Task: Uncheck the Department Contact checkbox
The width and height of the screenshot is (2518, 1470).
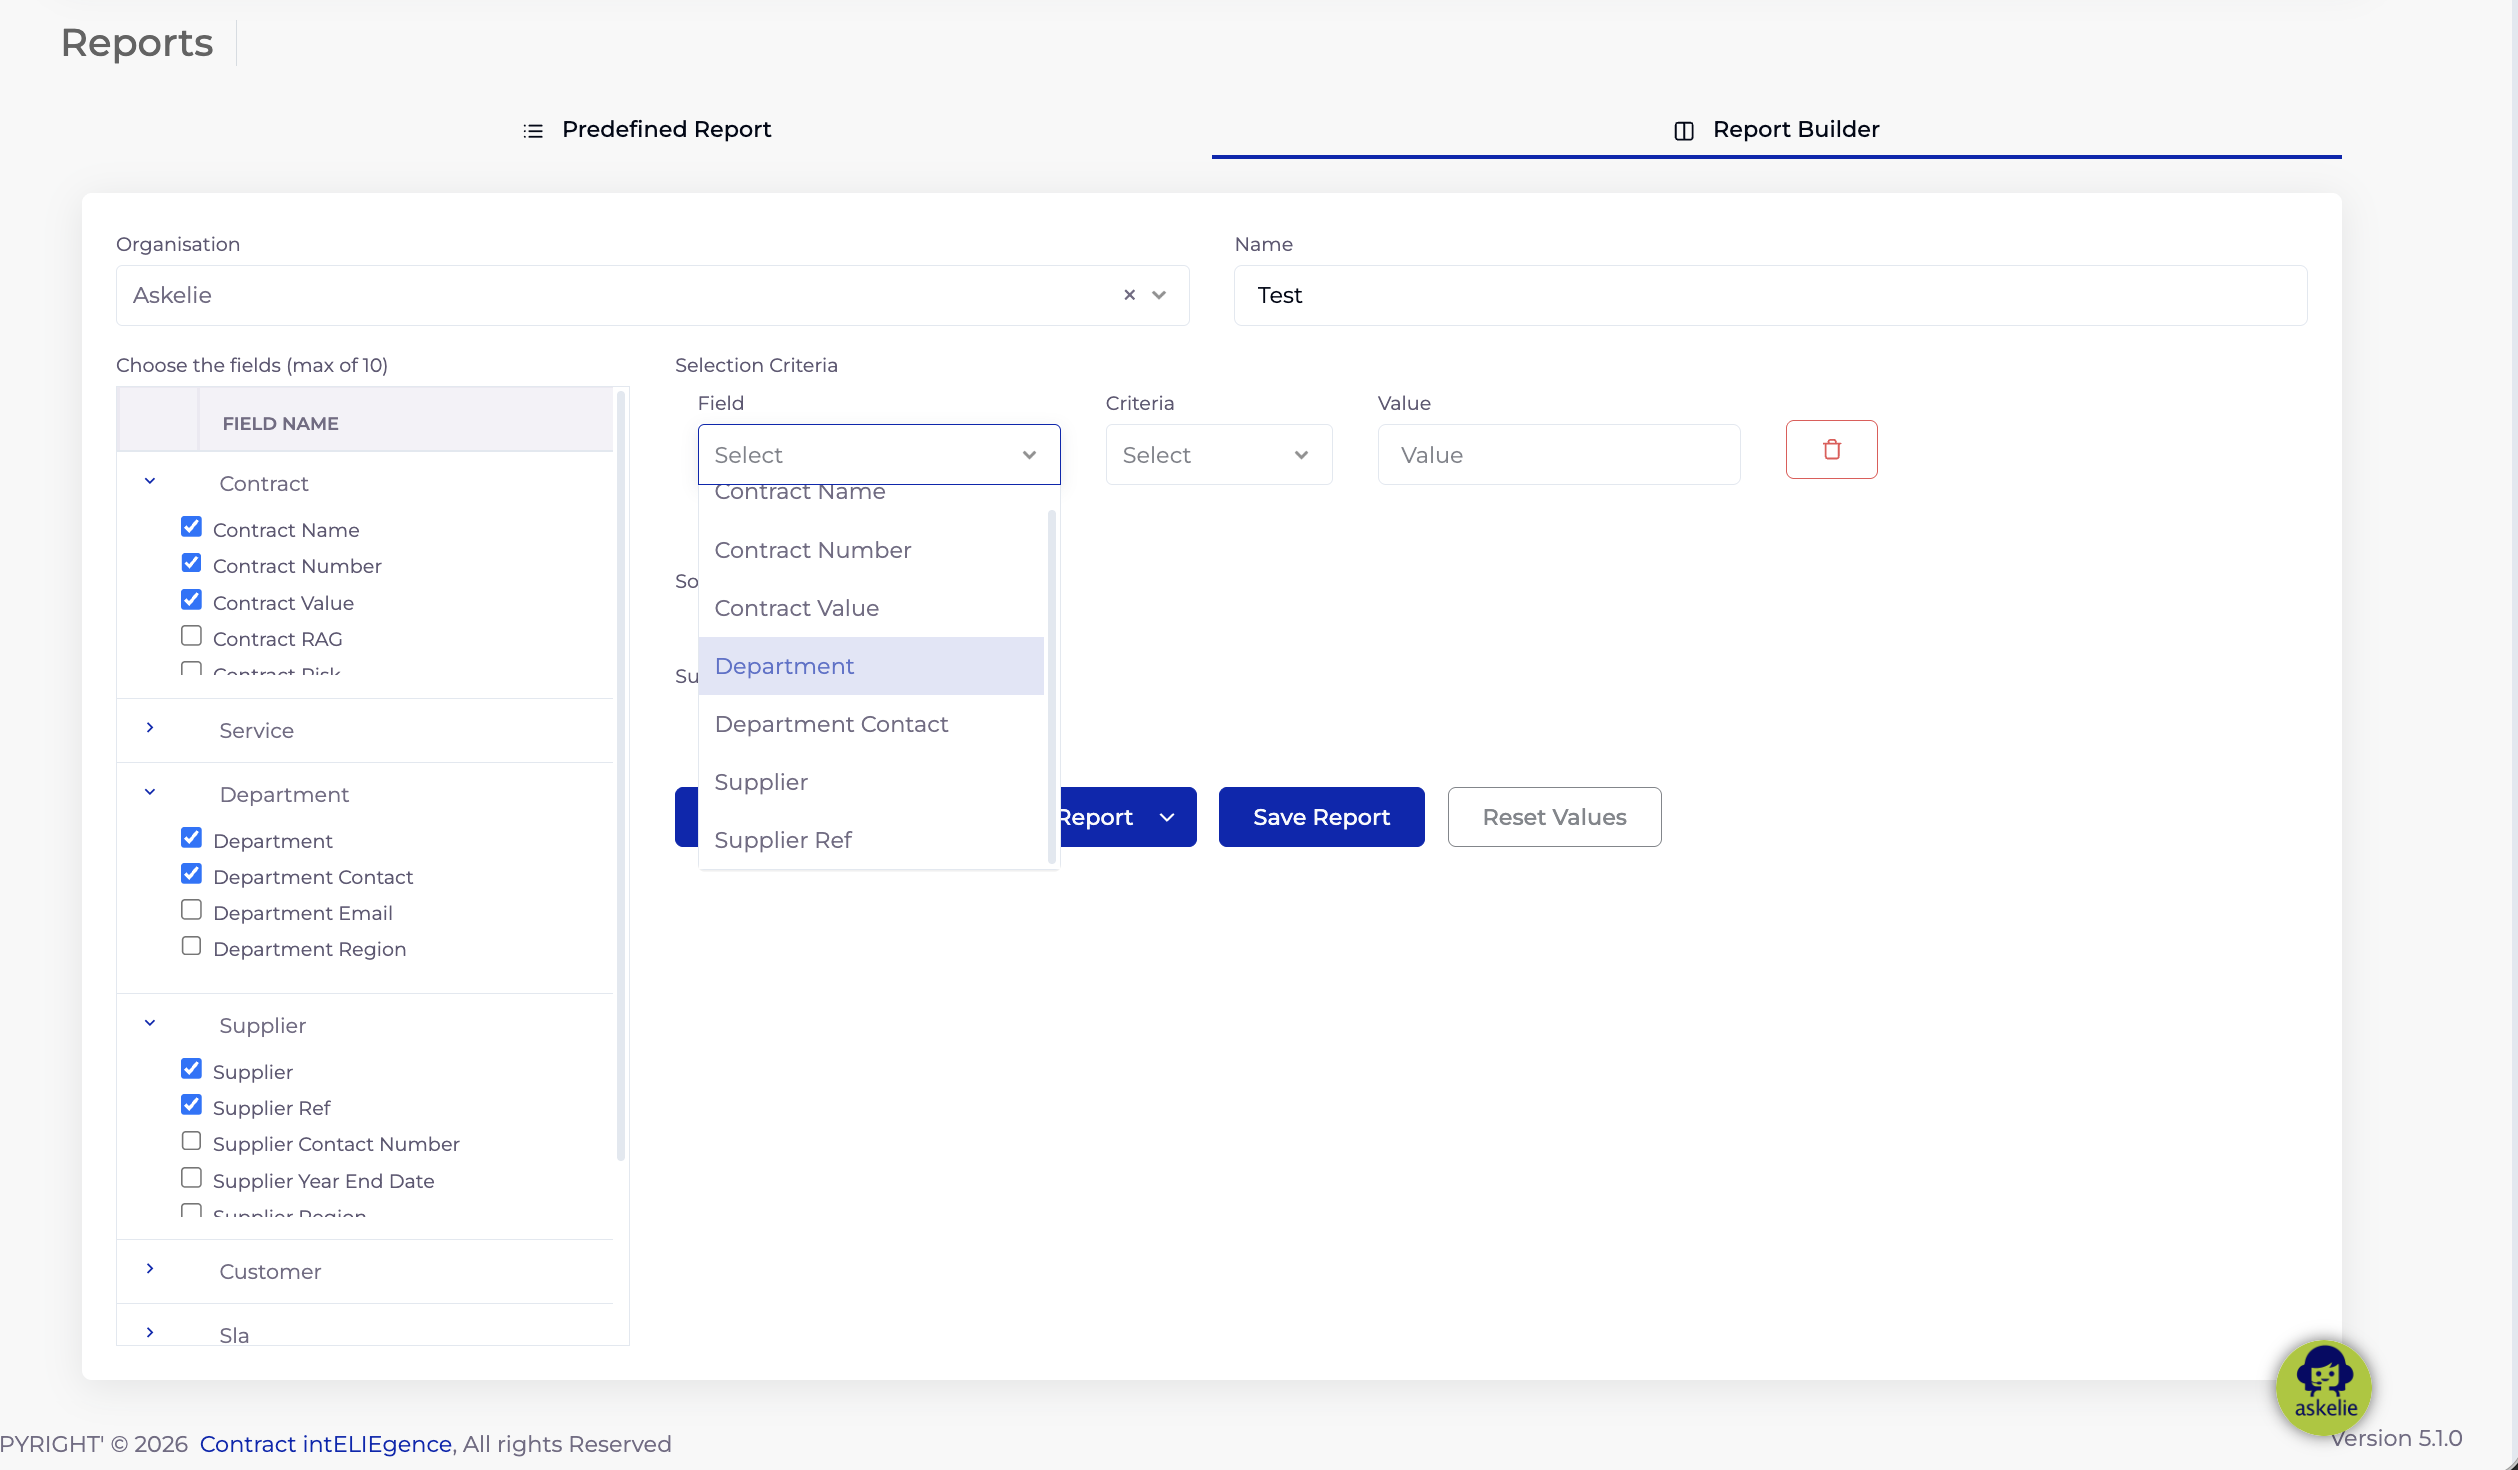Action: (191, 874)
